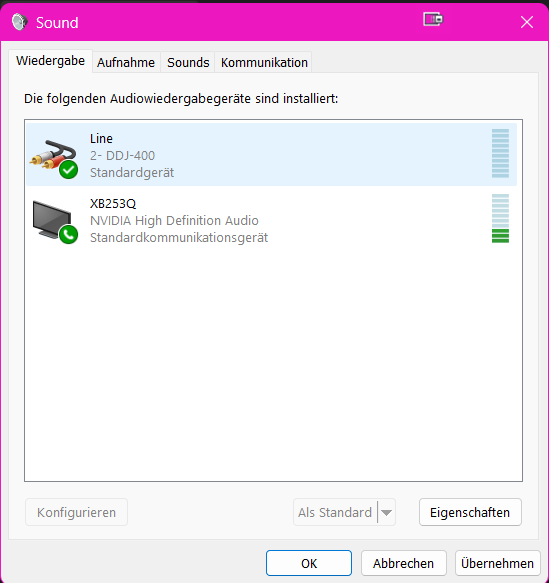Viewport: 549px width, 583px height.
Task: Click Abbrechen to cancel changes
Action: tap(404, 563)
